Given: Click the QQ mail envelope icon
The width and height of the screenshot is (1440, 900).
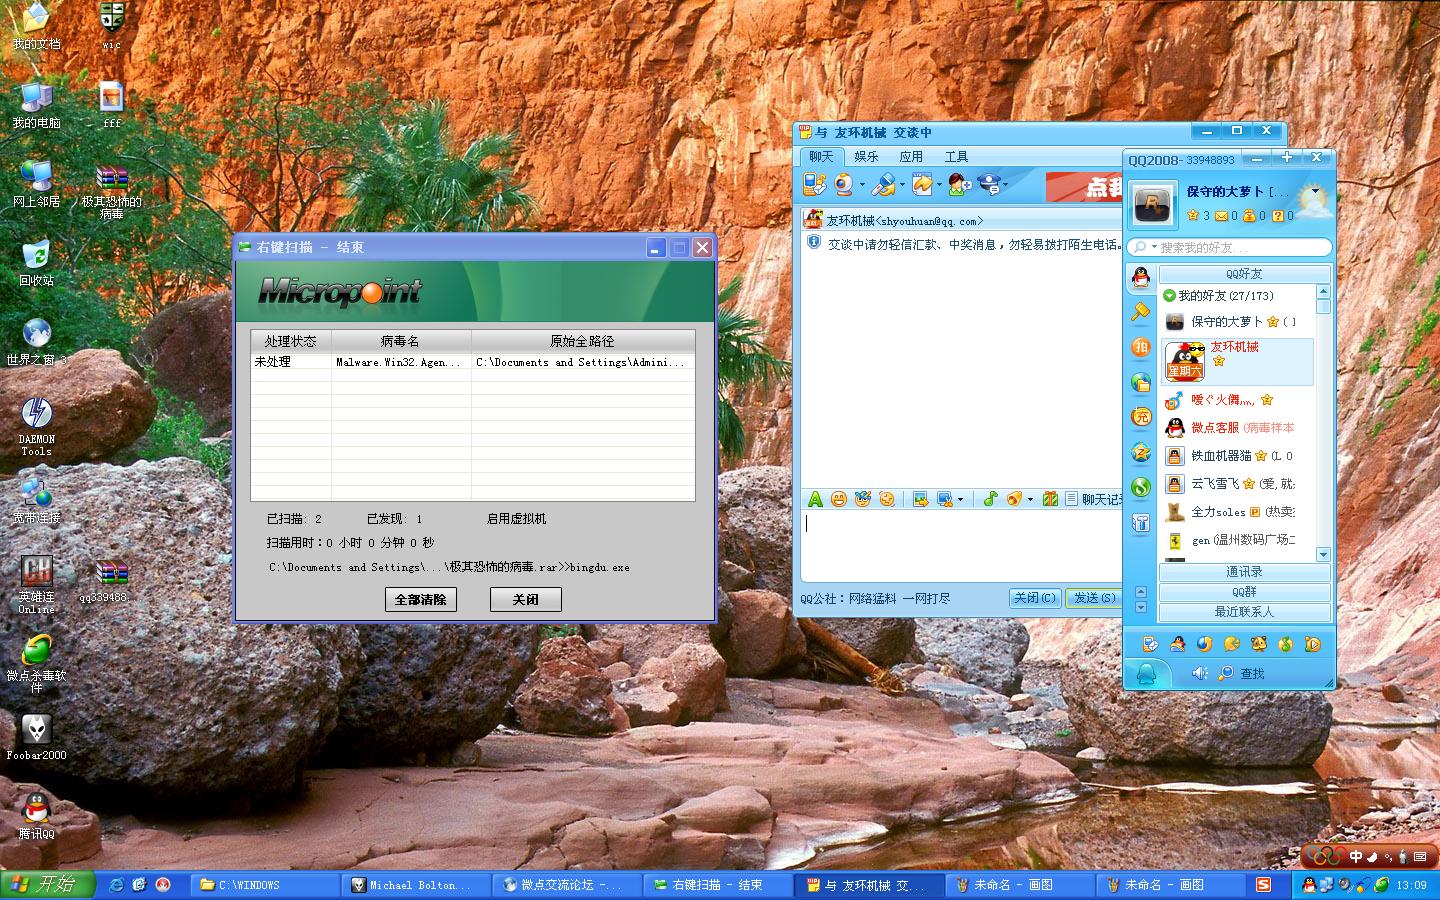Looking at the screenshot, I should coord(1221,216).
